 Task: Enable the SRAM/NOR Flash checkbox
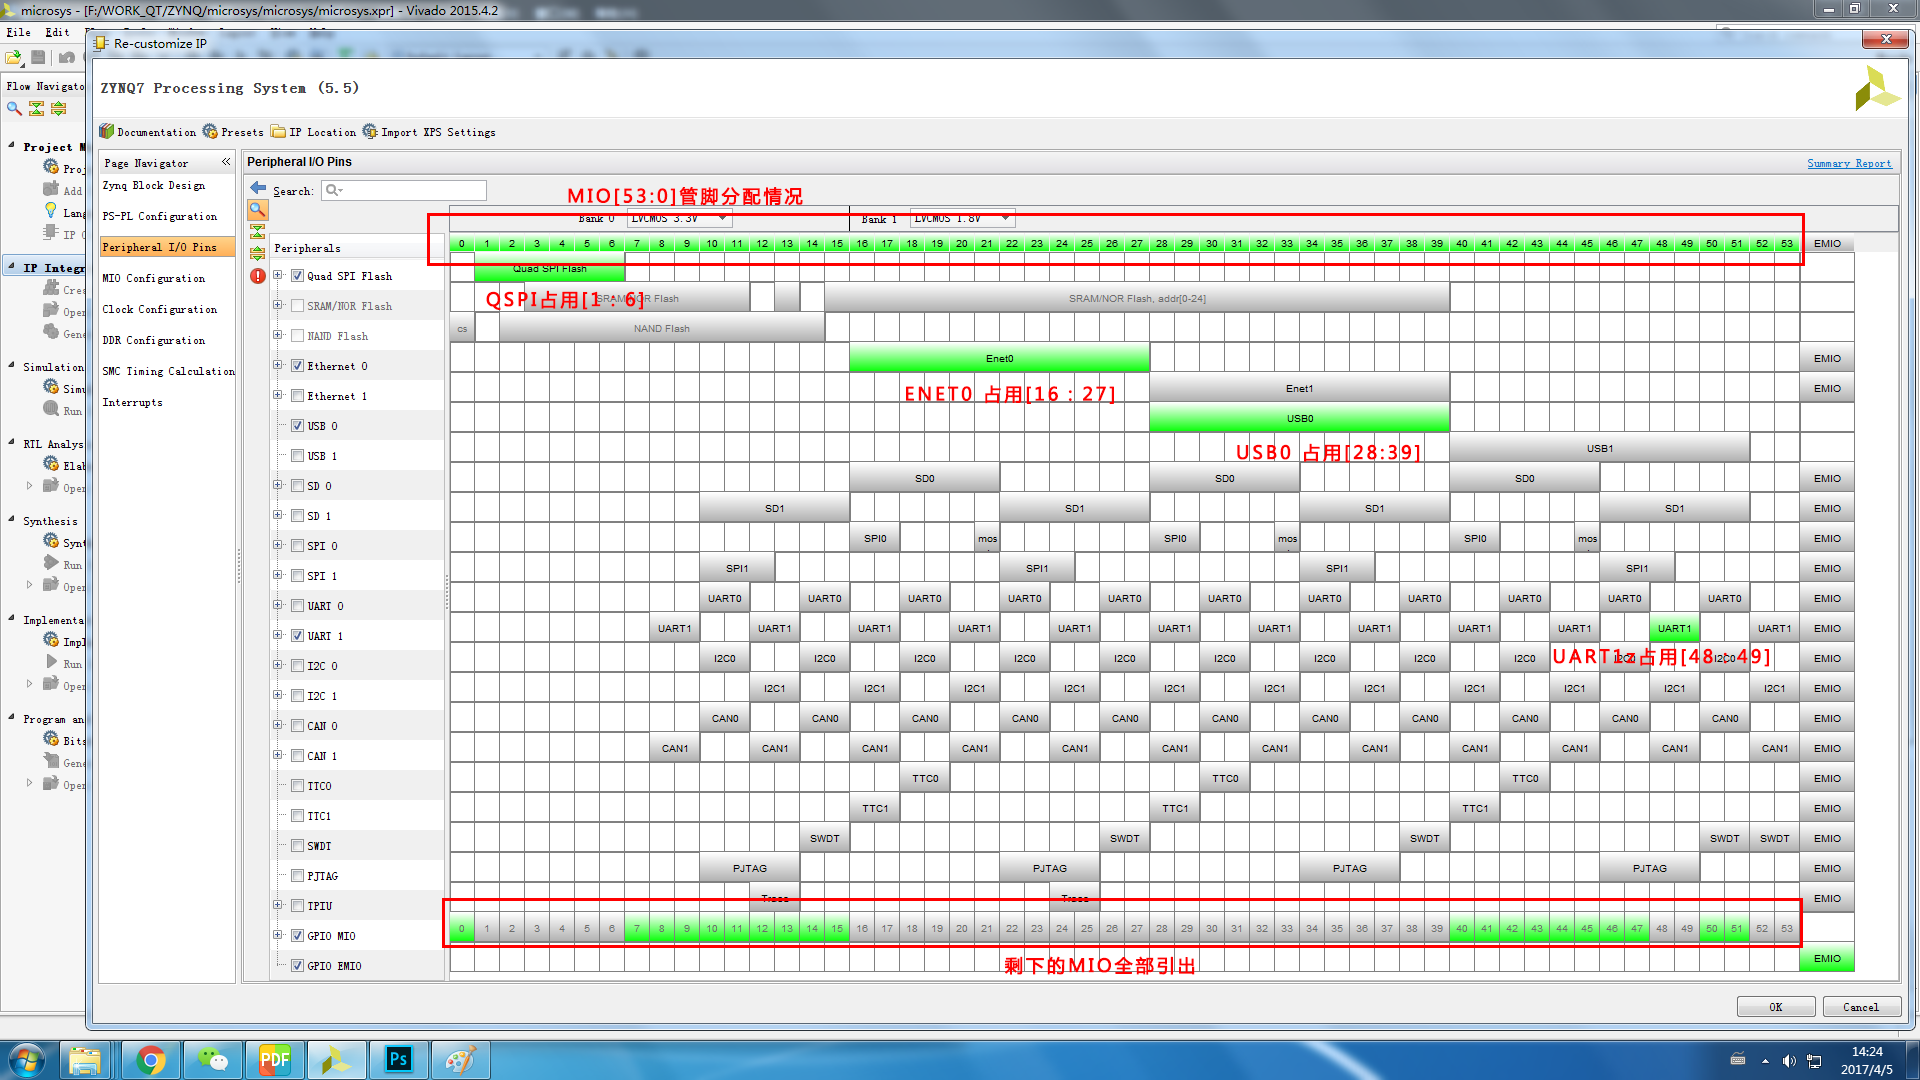click(x=297, y=306)
